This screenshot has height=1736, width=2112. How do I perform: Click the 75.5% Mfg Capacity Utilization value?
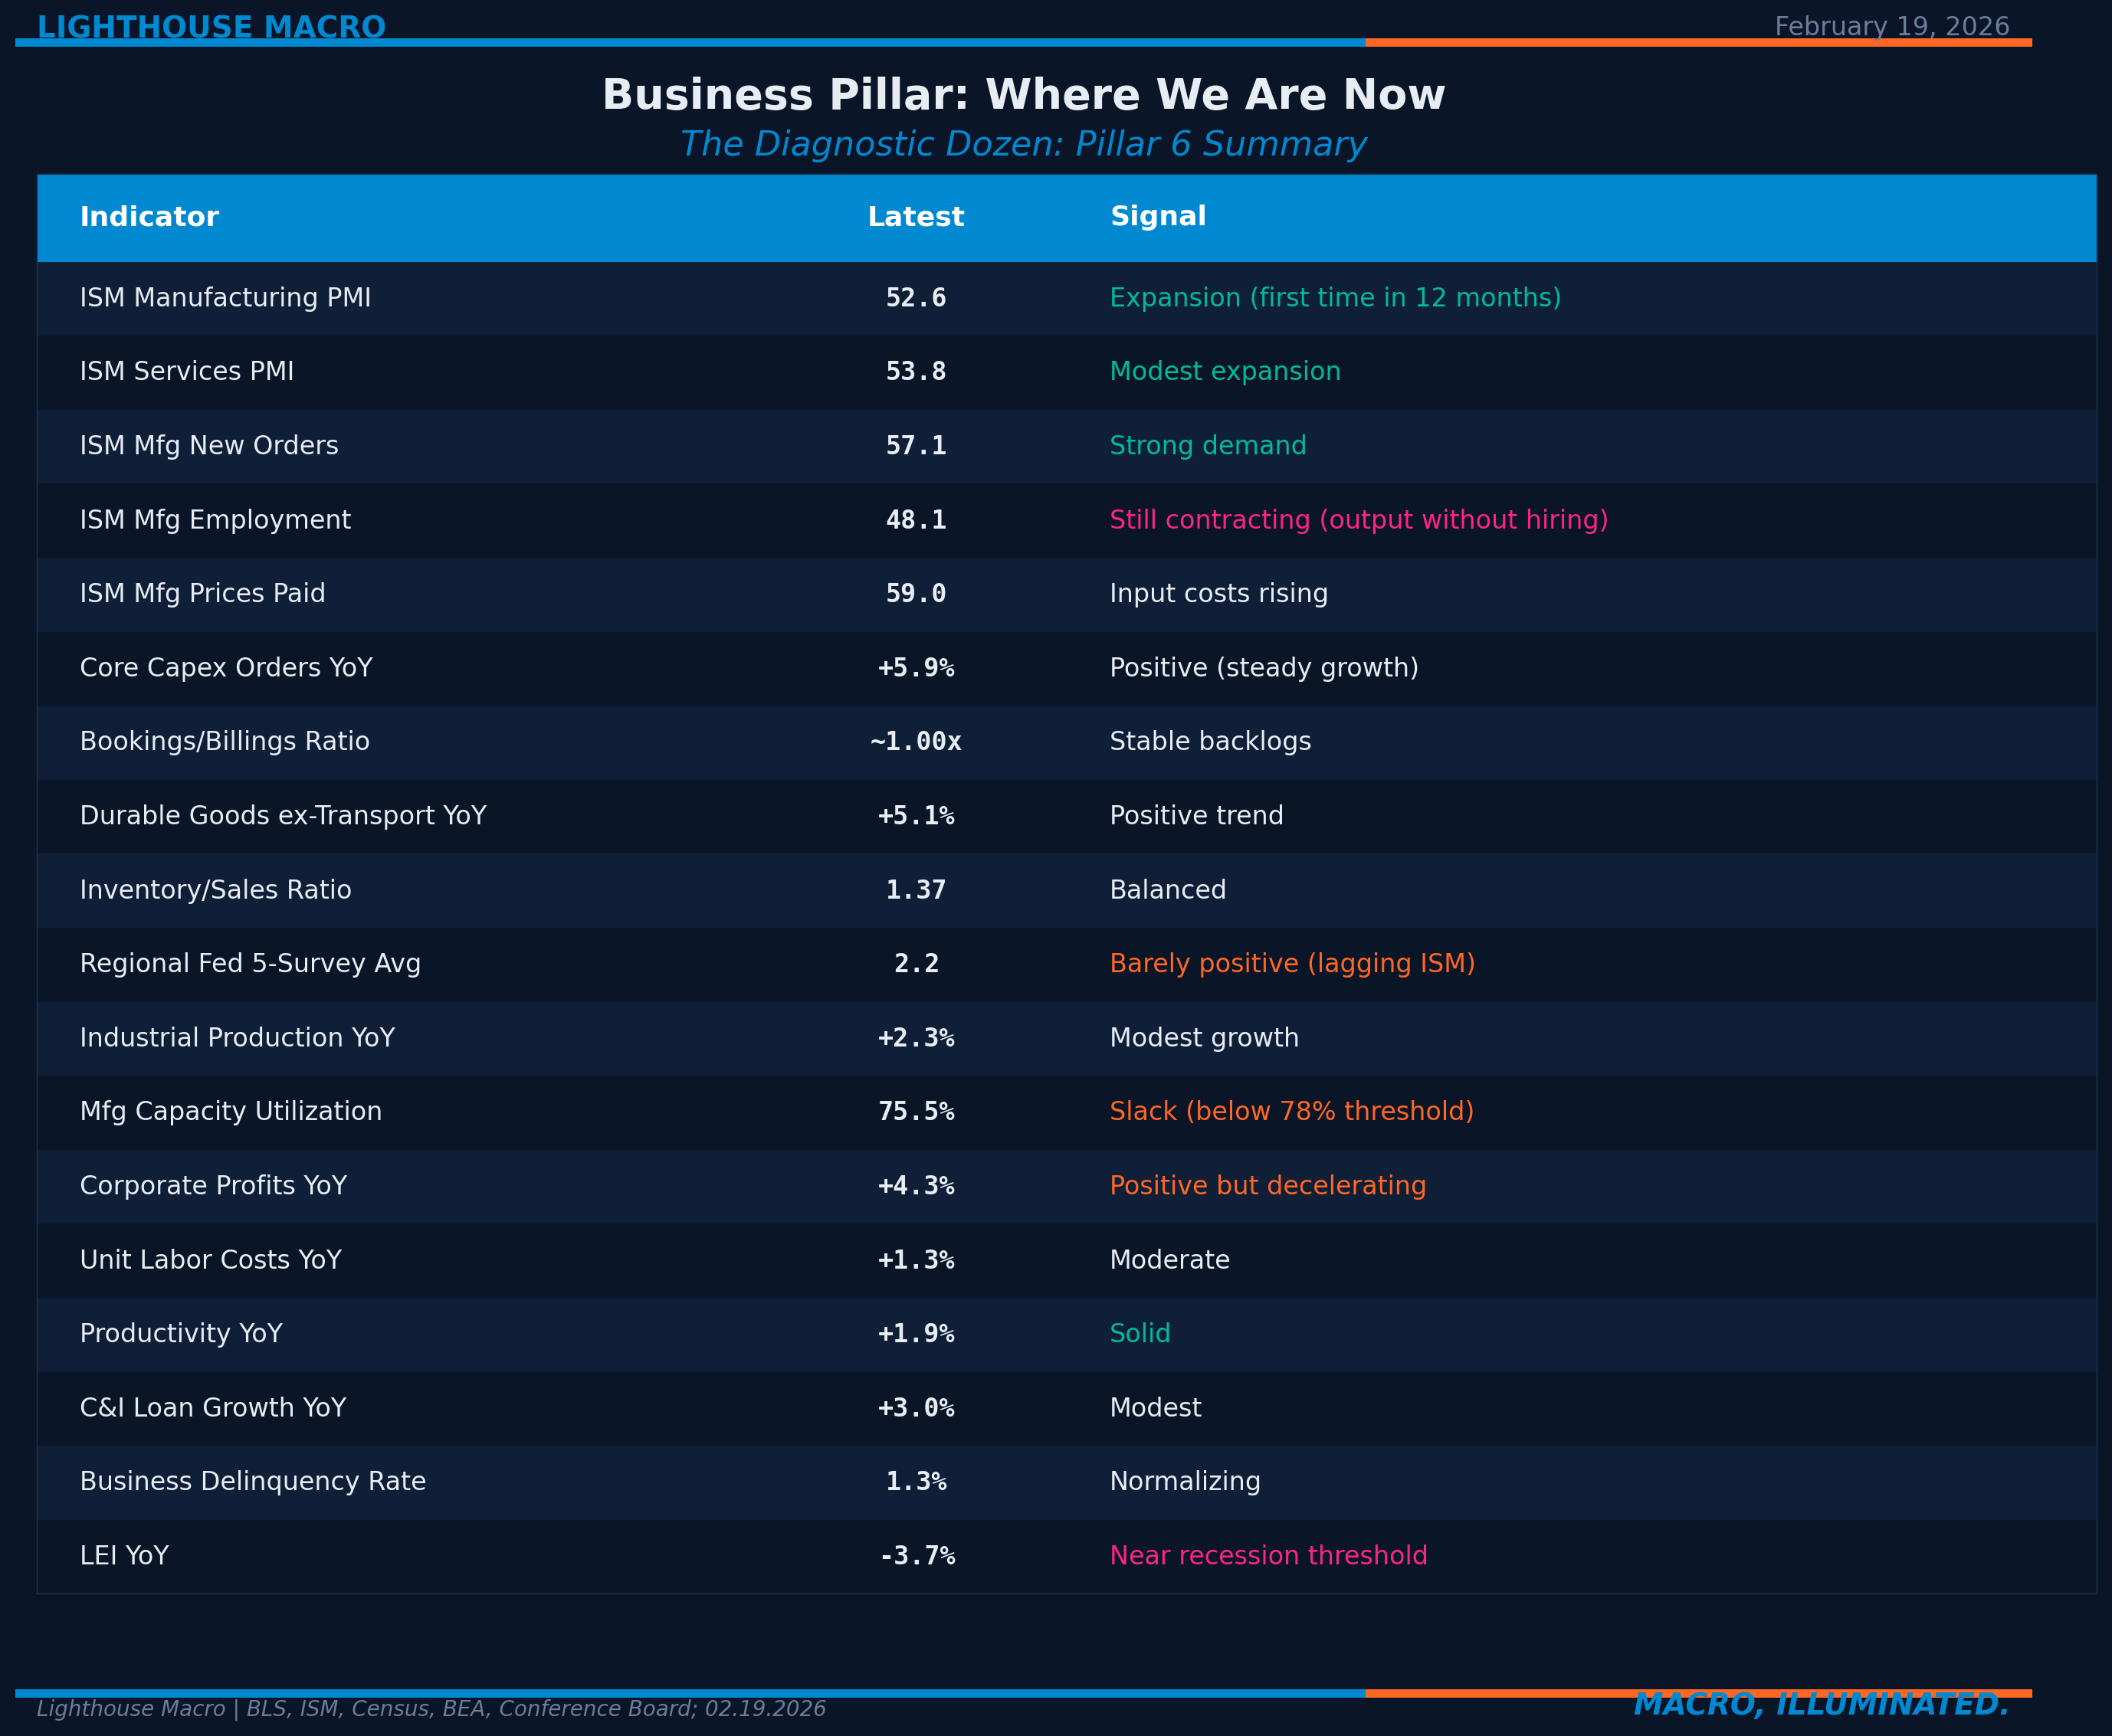915,1112
